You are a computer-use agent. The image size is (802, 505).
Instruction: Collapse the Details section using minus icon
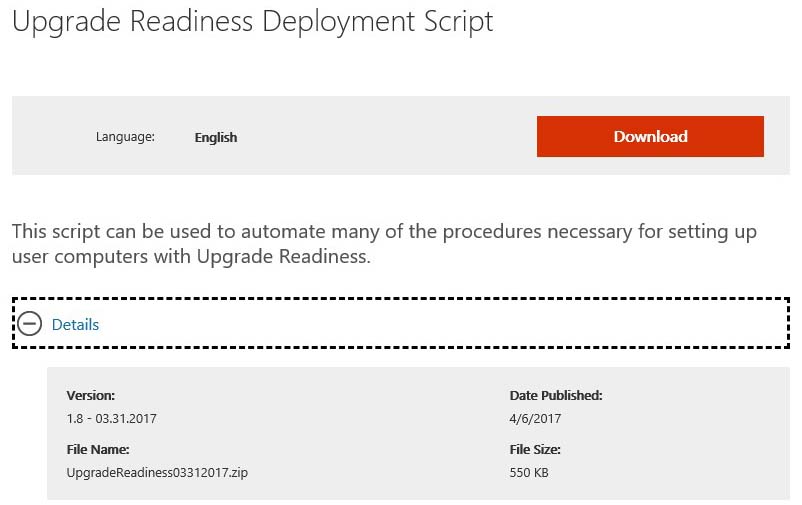pyautogui.click(x=30, y=324)
